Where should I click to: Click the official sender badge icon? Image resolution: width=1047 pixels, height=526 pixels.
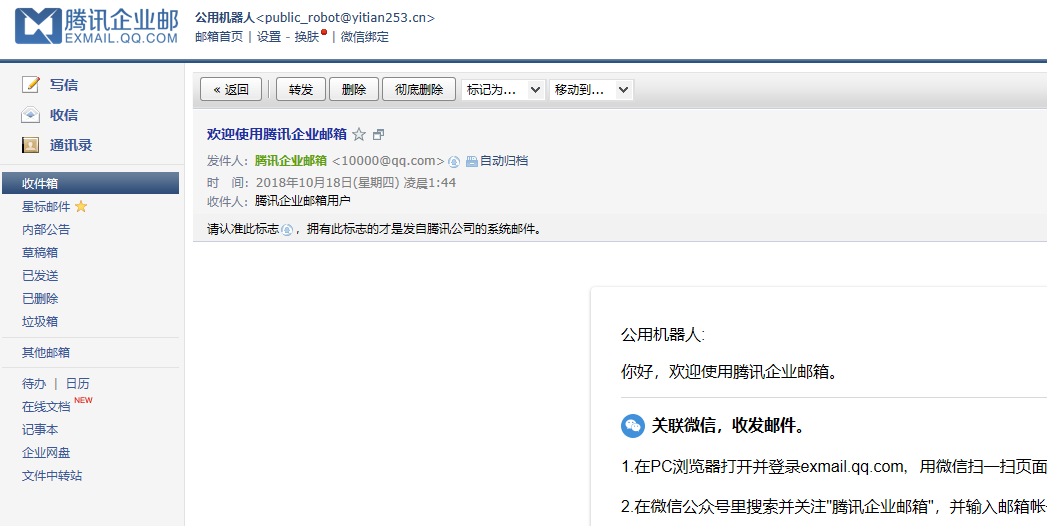[x=454, y=161]
